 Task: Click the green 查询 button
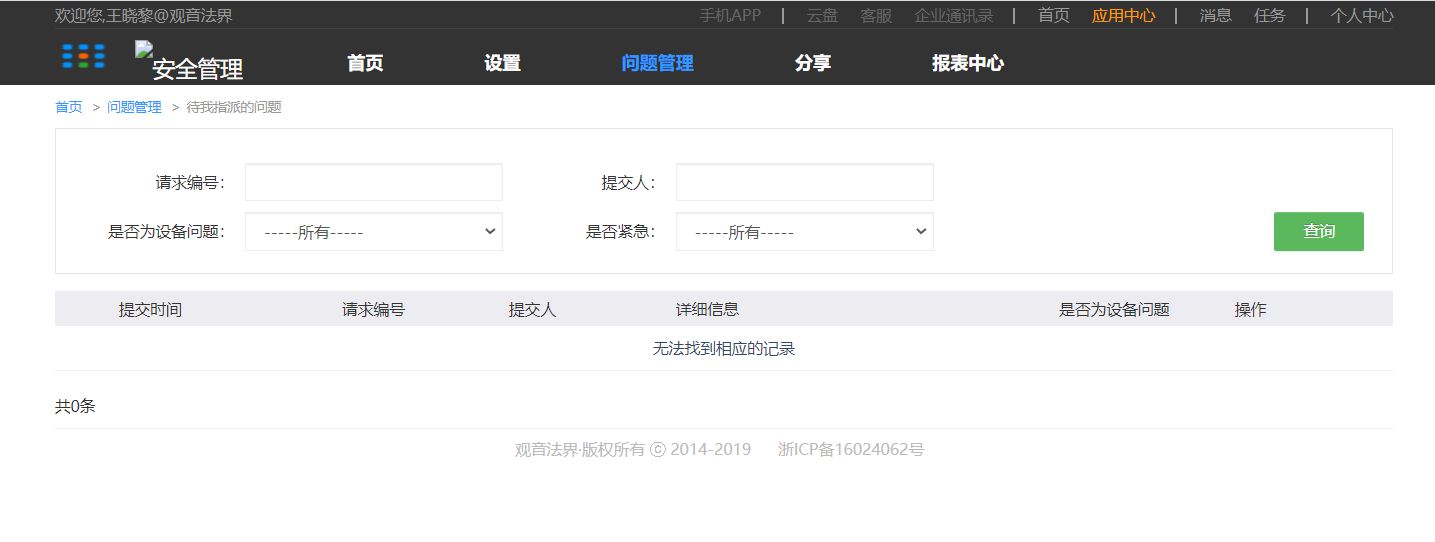coord(1319,231)
